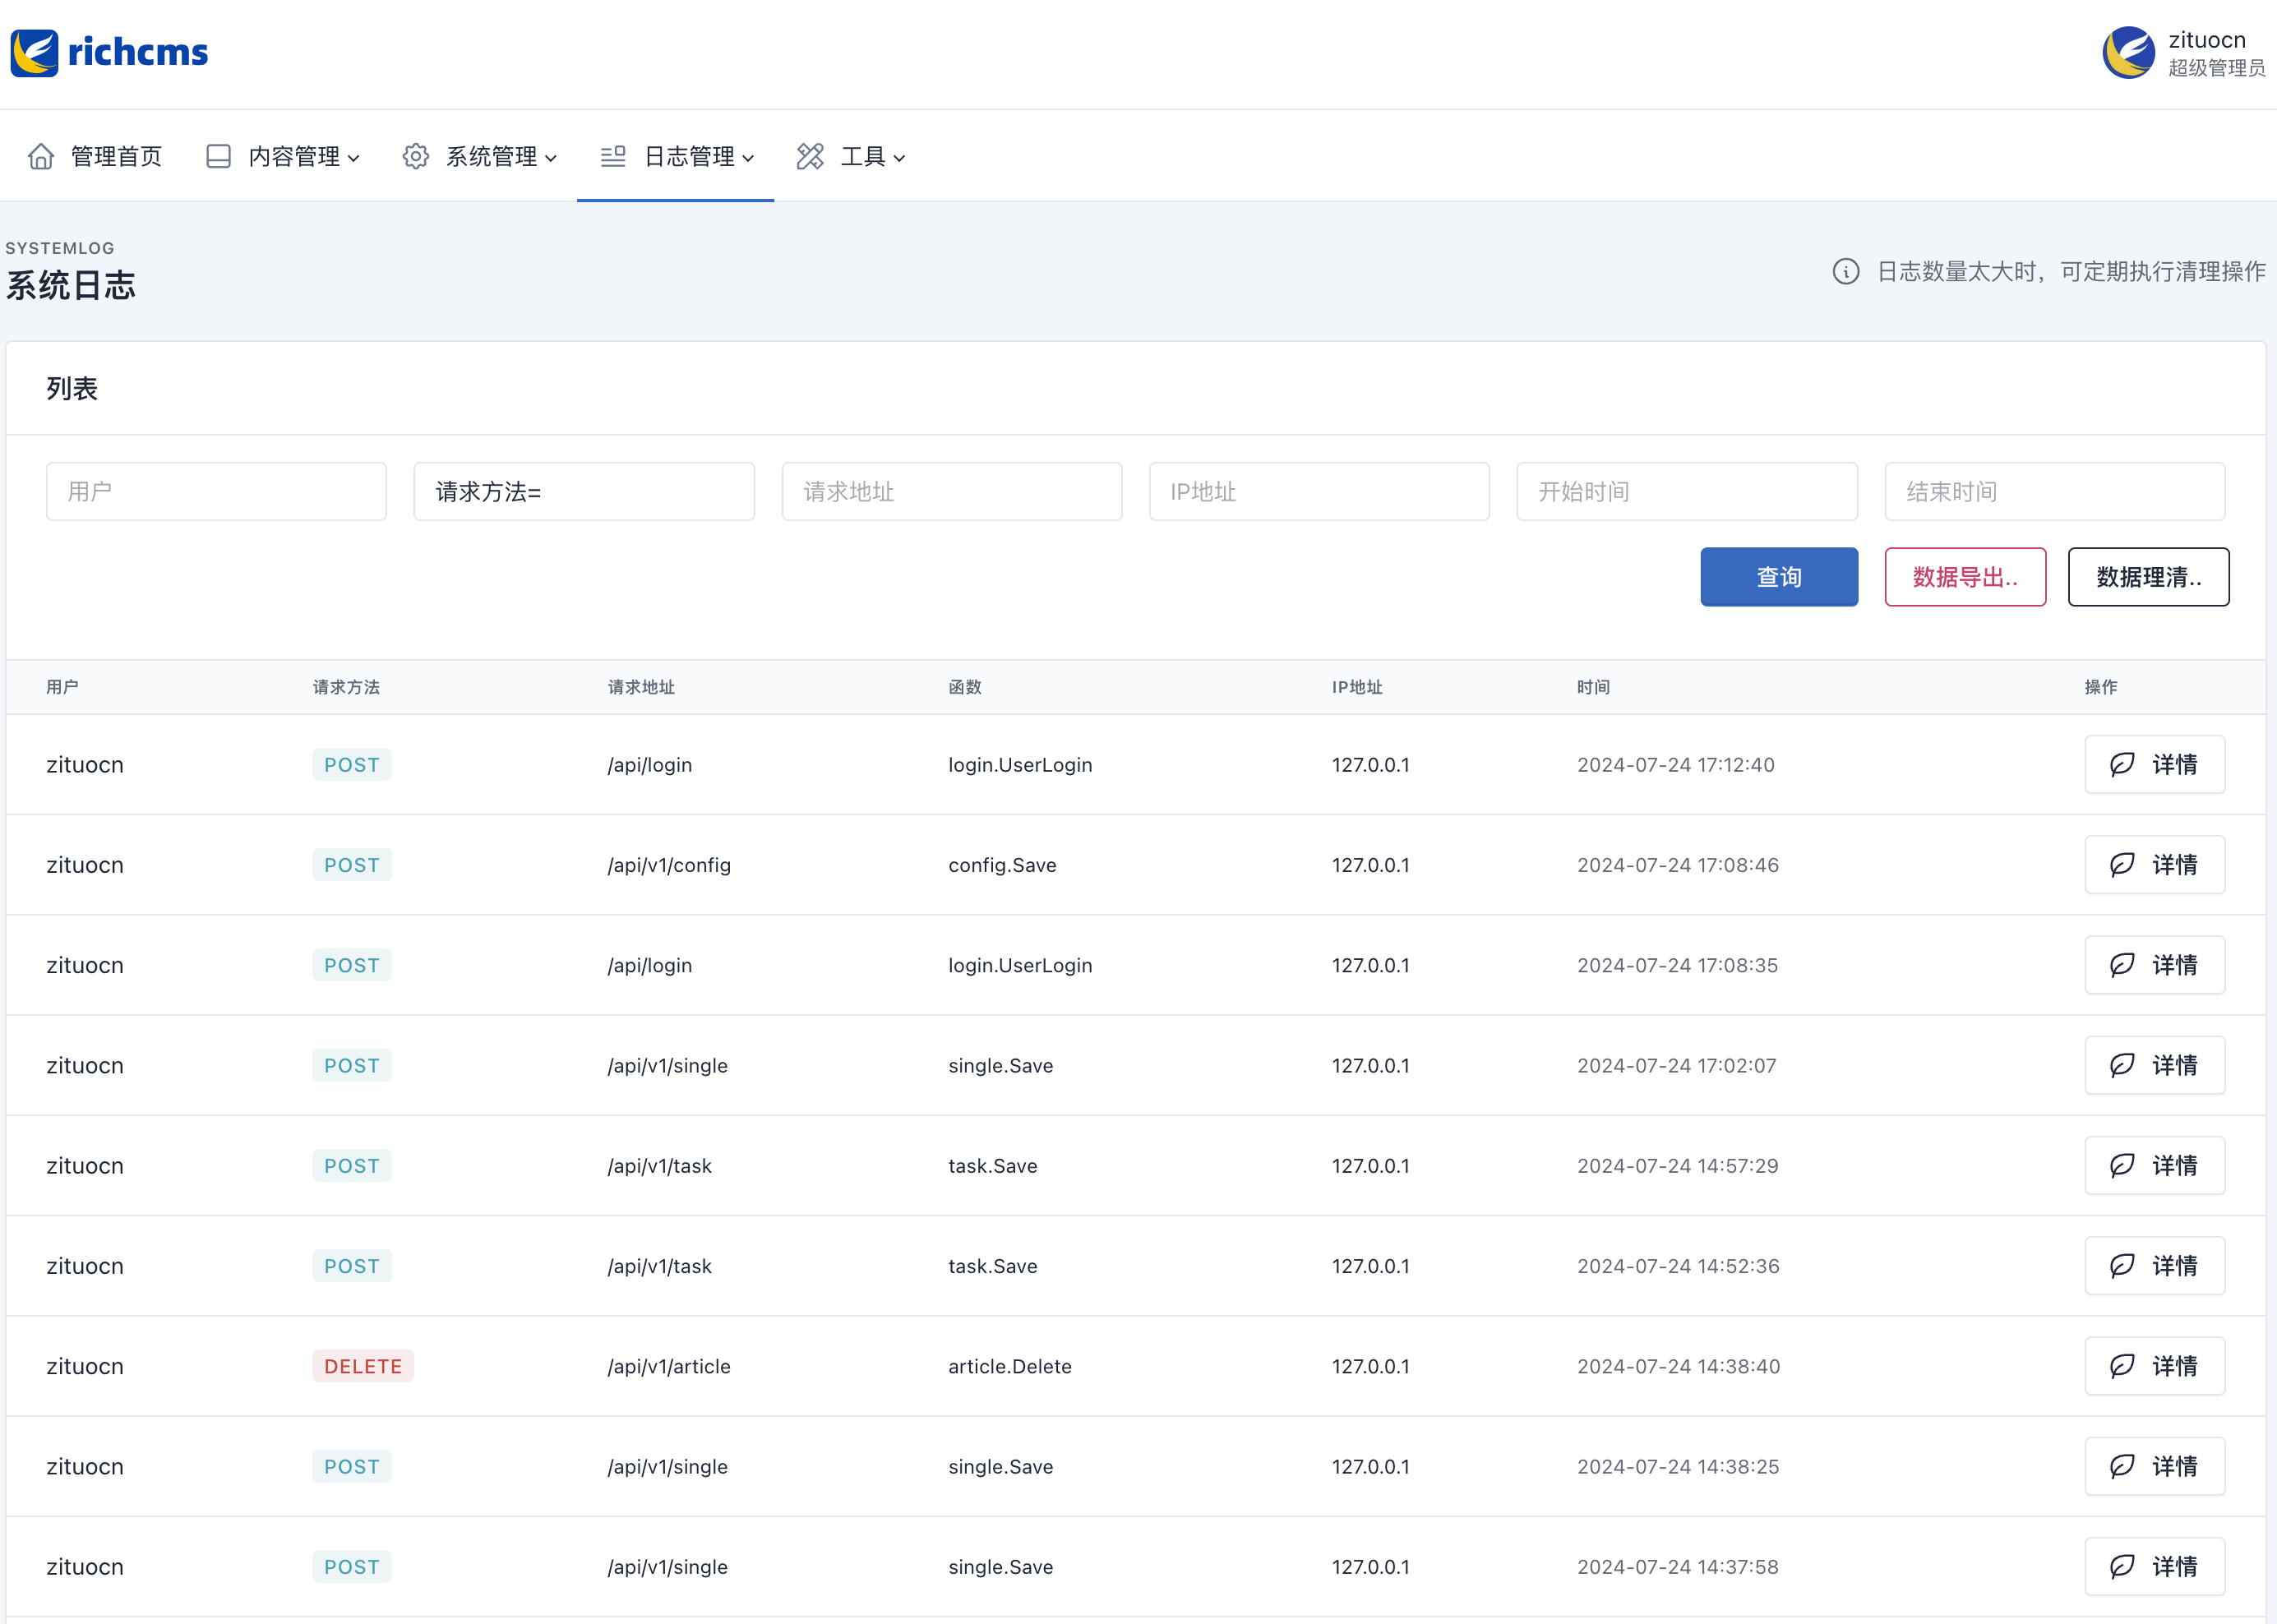Click the 工具 tools icon
Image resolution: width=2277 pixels, height=1624 pixels.
810,156
